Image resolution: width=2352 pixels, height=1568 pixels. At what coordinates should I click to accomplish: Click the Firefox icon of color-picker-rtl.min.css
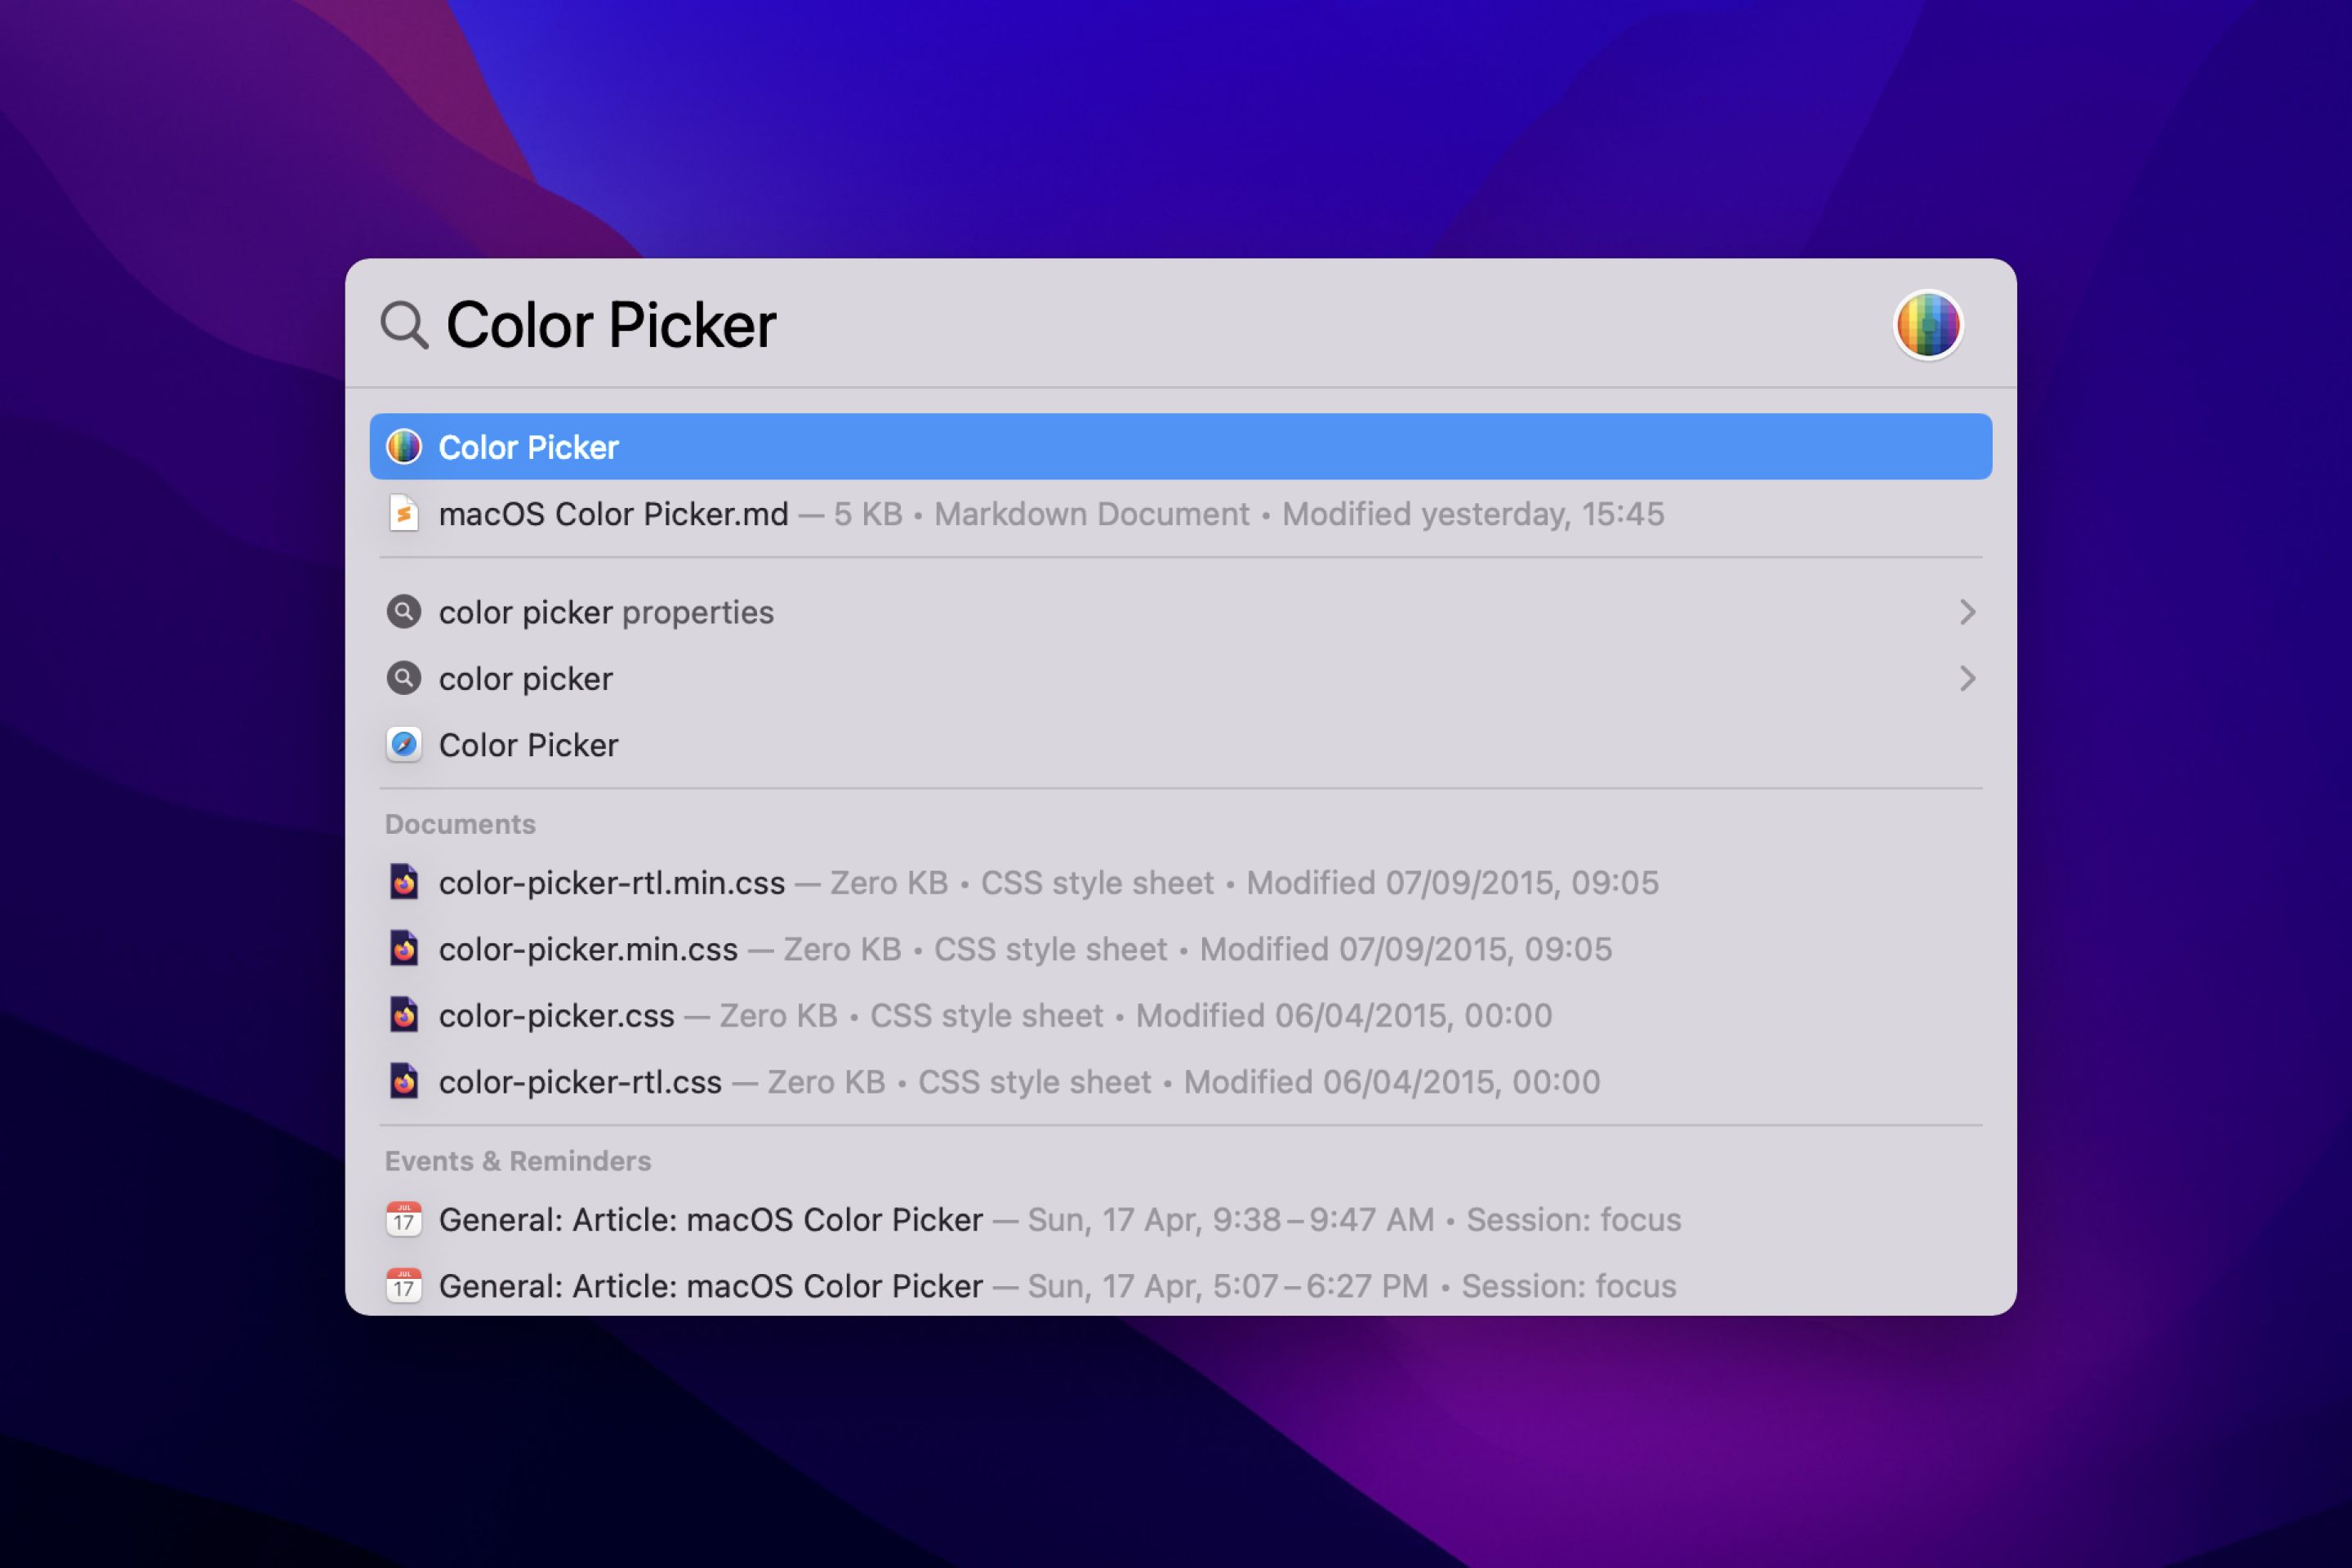click(x=404, y=883)
